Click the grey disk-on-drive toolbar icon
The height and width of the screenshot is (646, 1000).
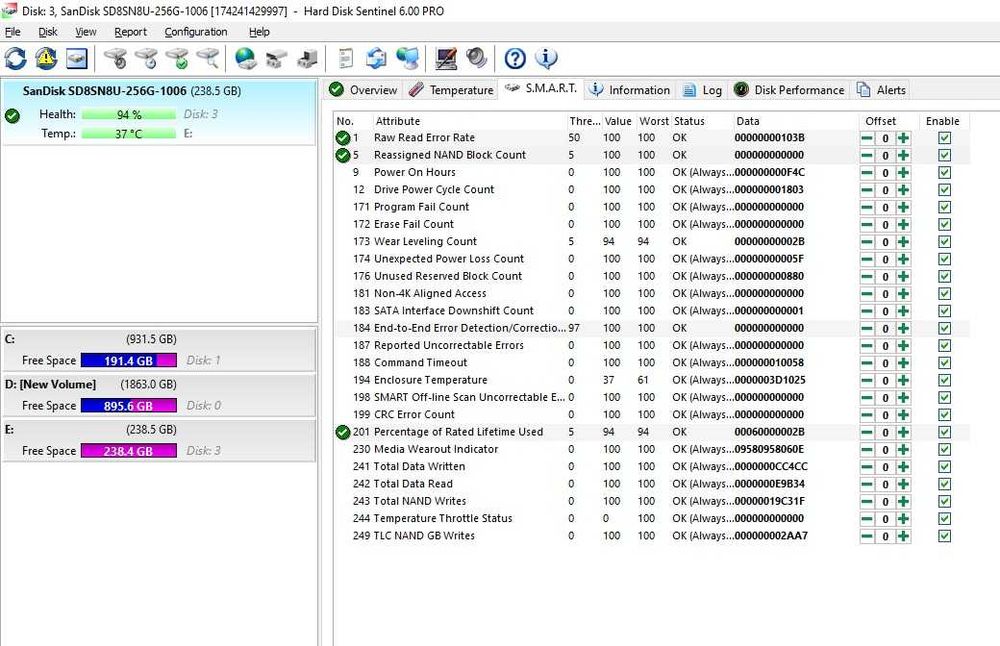[x=276, y=59]
